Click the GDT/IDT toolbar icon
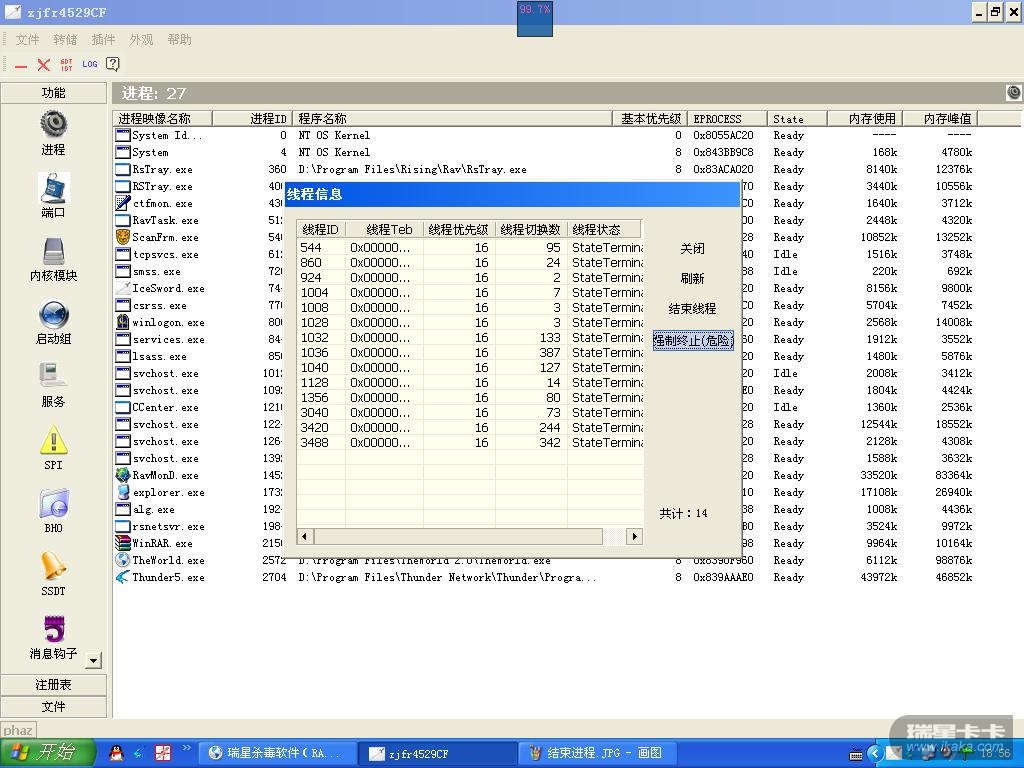The width and height of the screenshot is (1024, 768). (x=67, y=64)
